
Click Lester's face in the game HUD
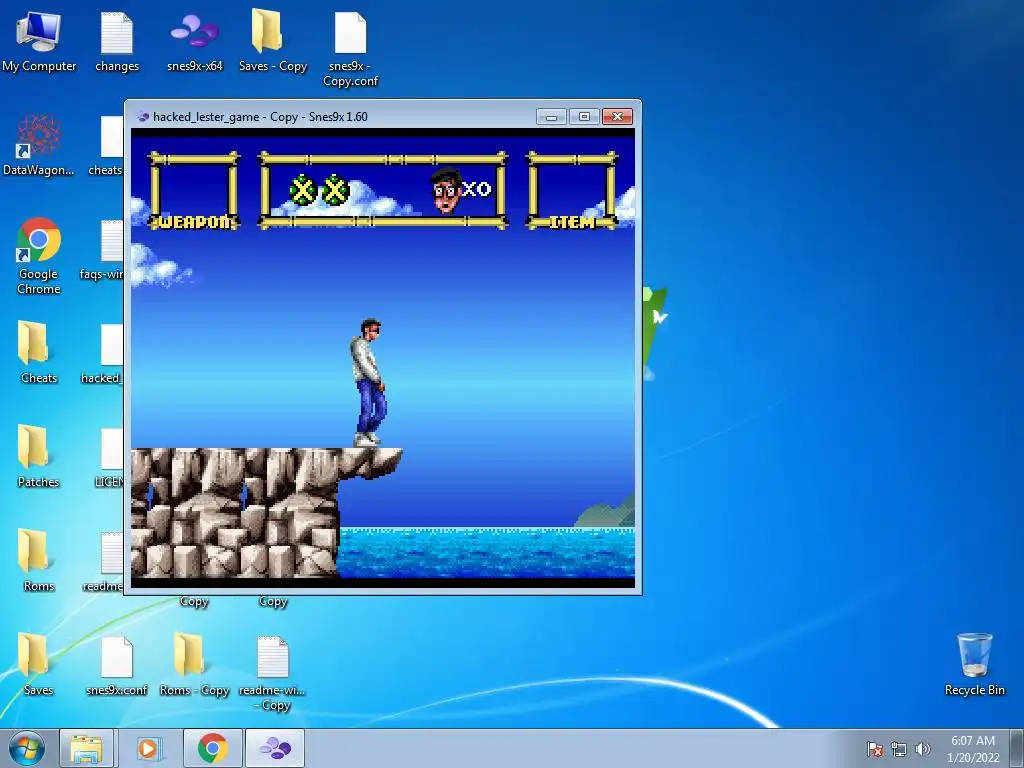[447, 190]
